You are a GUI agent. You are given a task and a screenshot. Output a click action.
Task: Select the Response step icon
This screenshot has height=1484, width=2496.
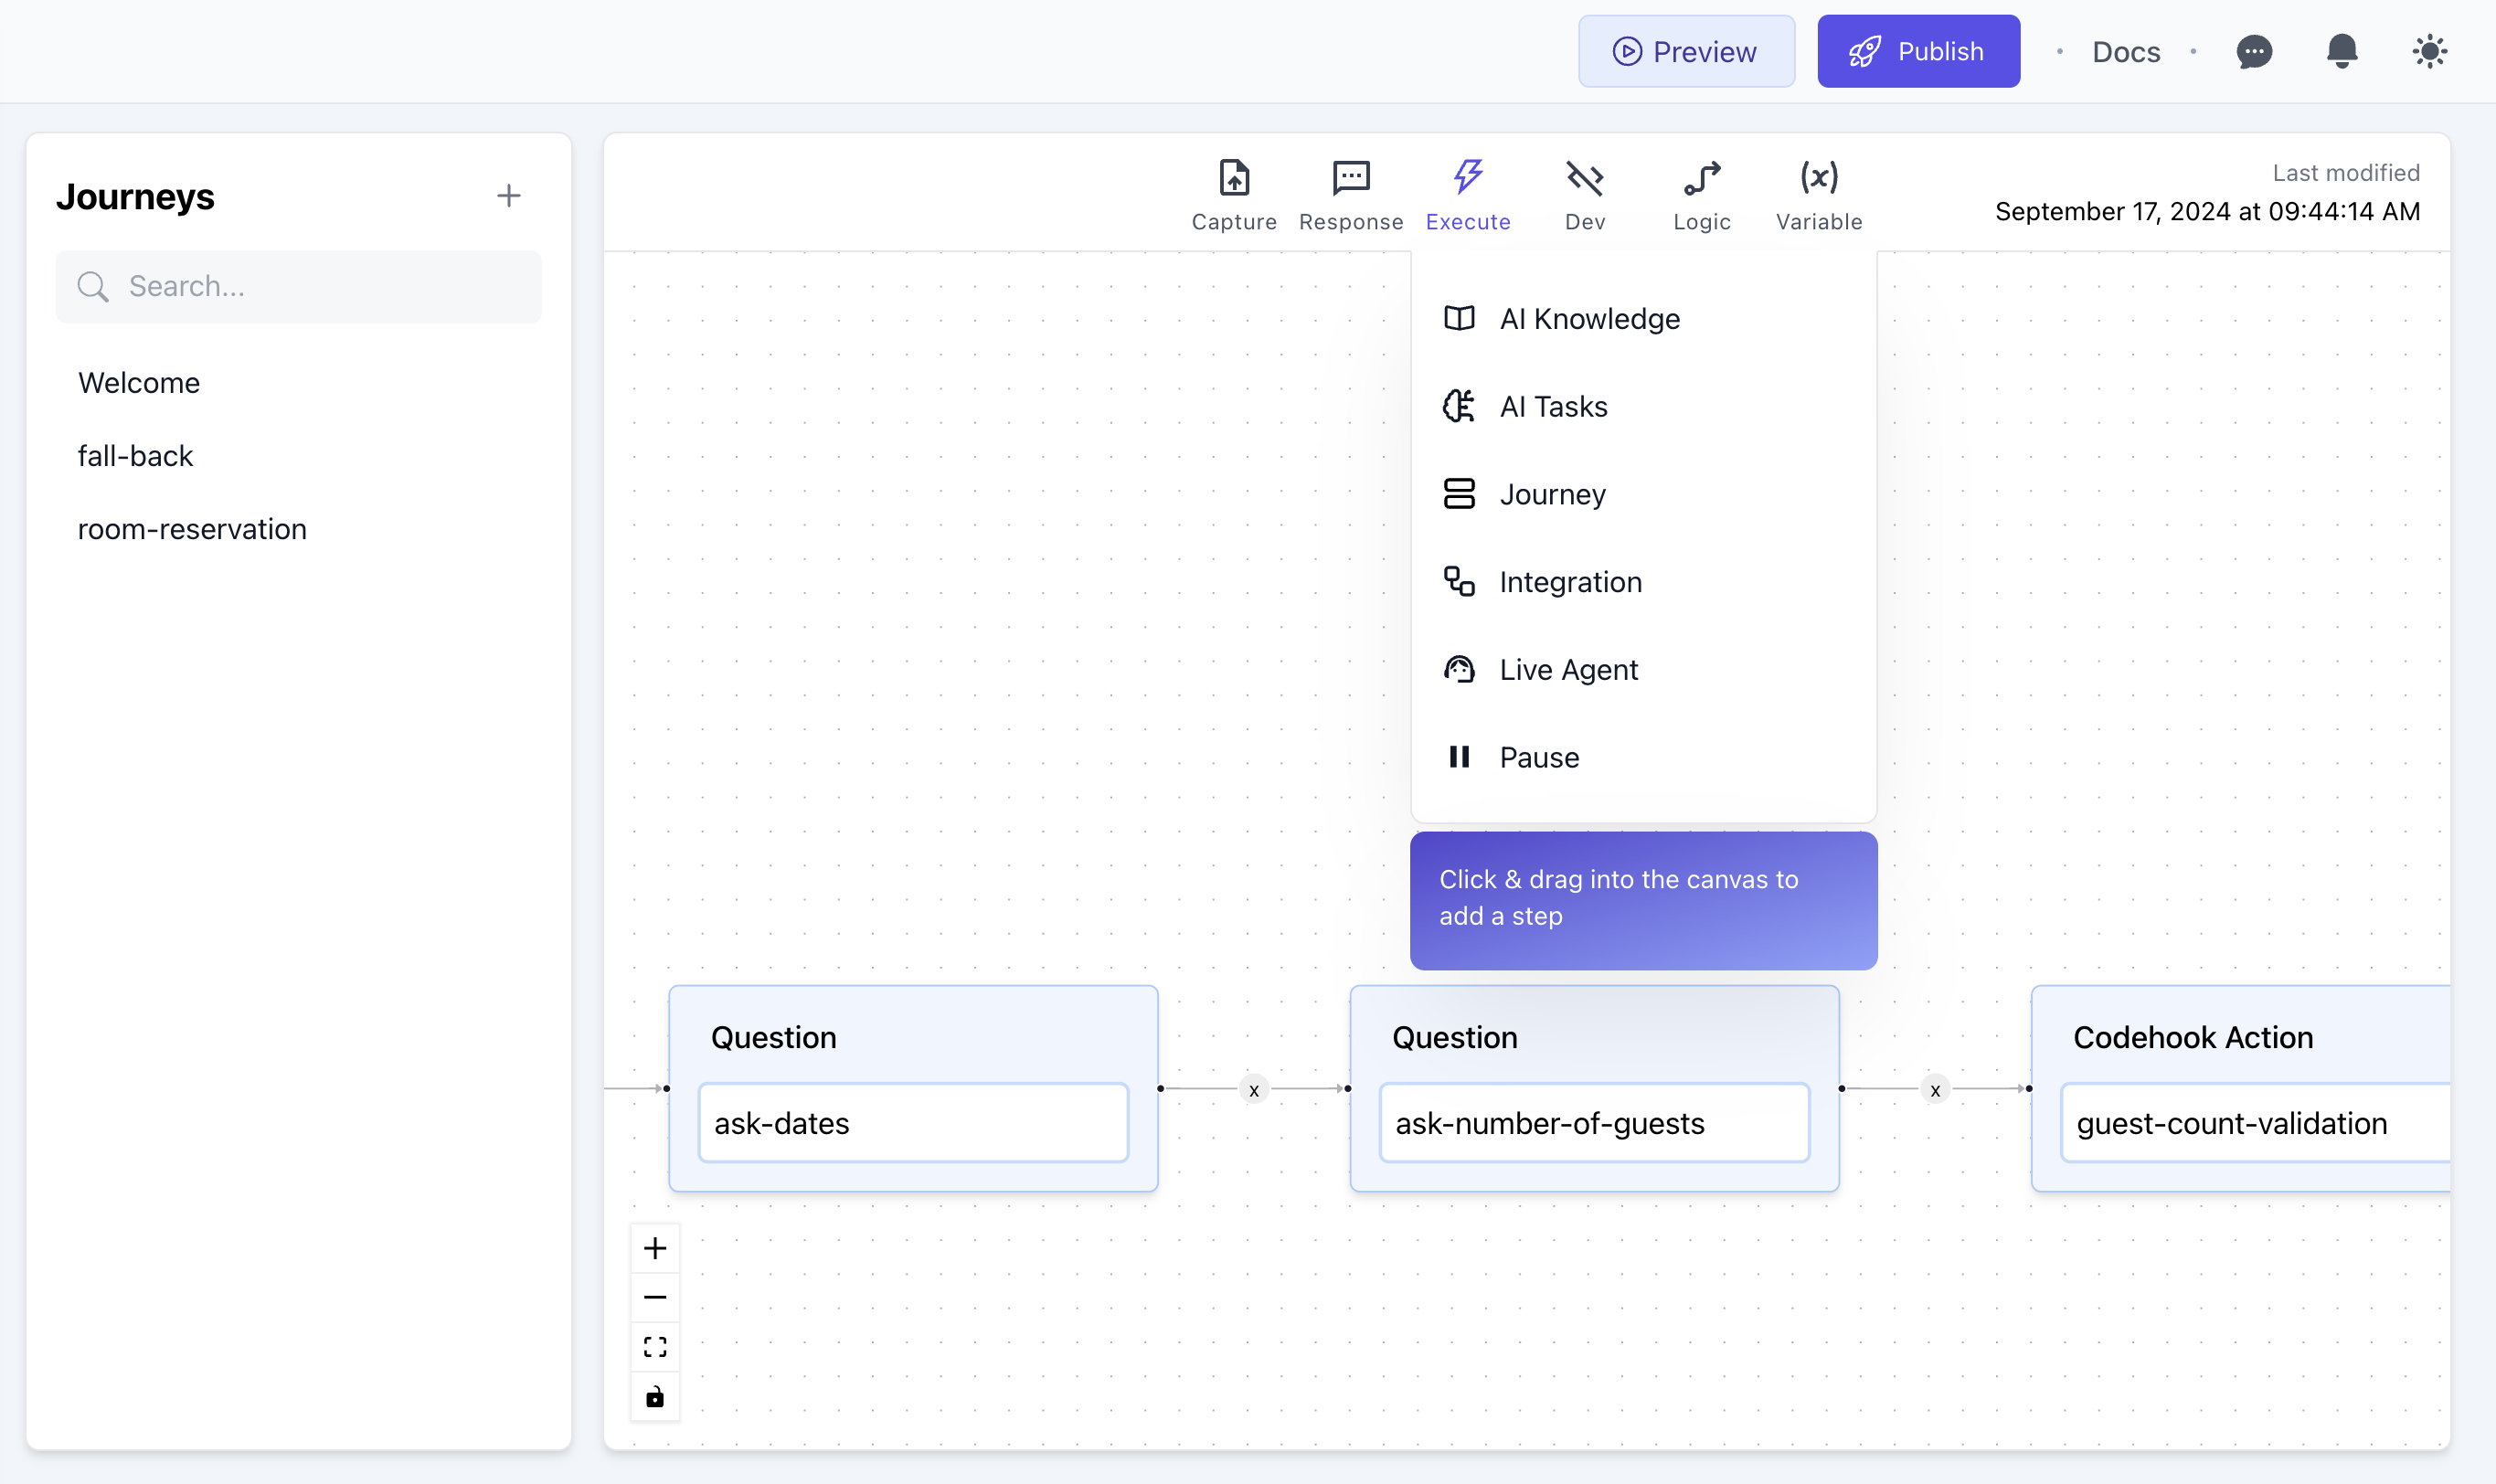tap(1350, 193)
